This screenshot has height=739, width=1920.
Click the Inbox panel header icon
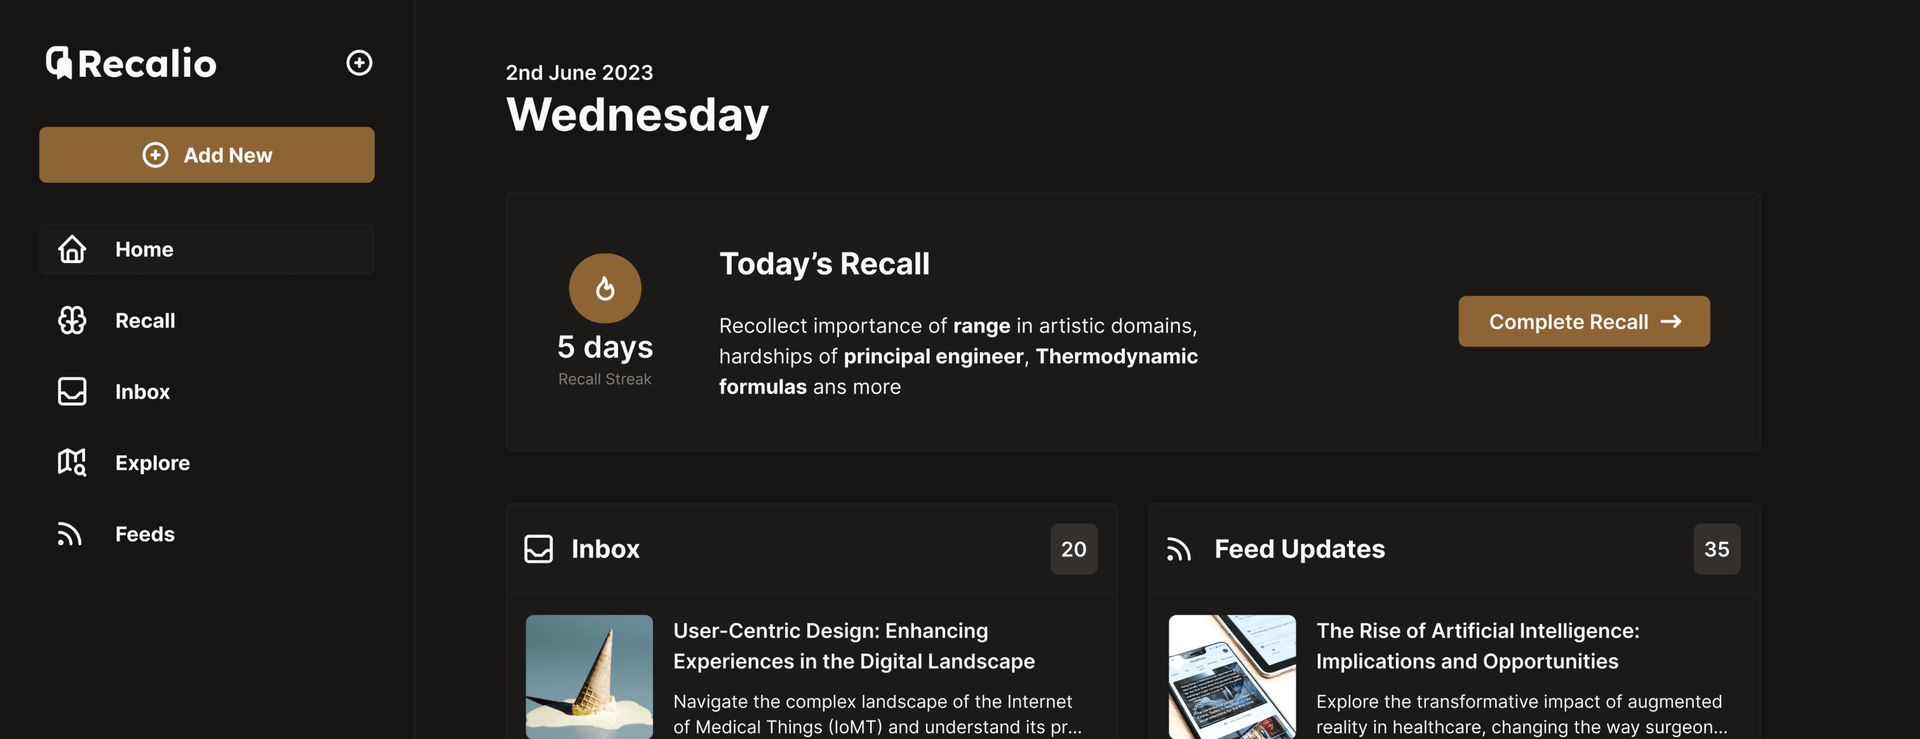[539, 549]
